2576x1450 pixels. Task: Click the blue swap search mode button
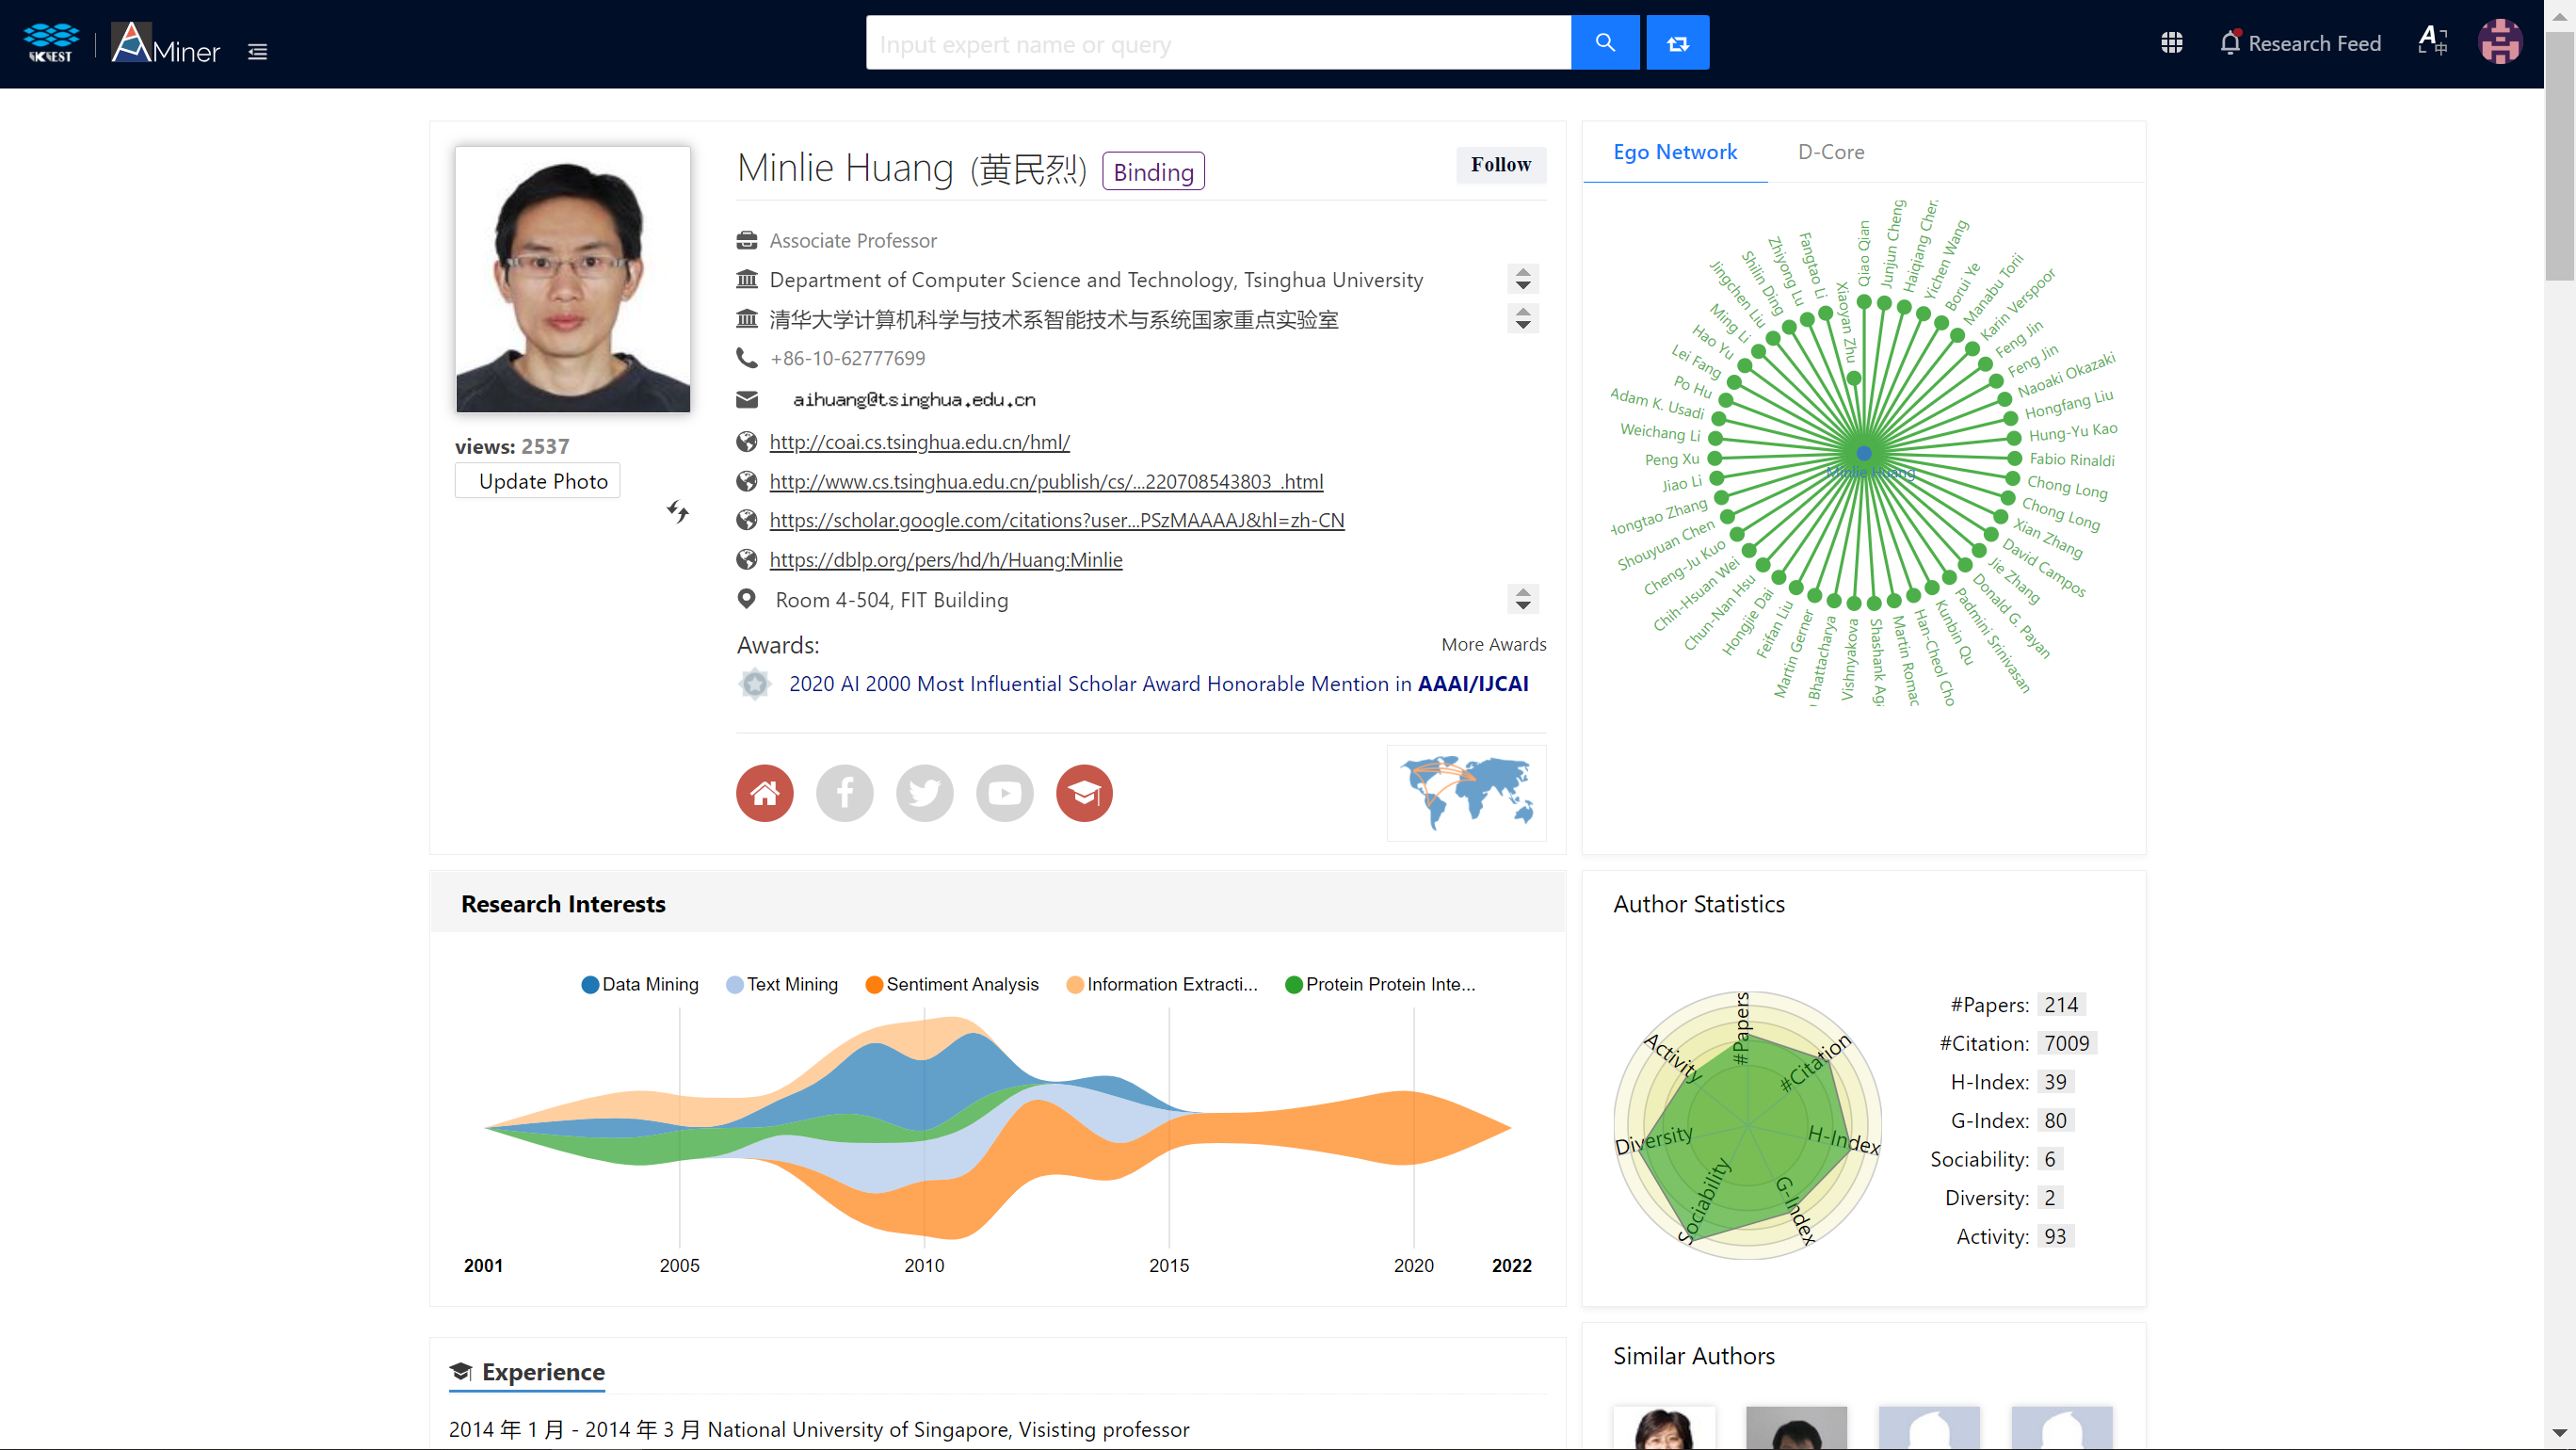pyautogui.click(x=1677, y=43)
